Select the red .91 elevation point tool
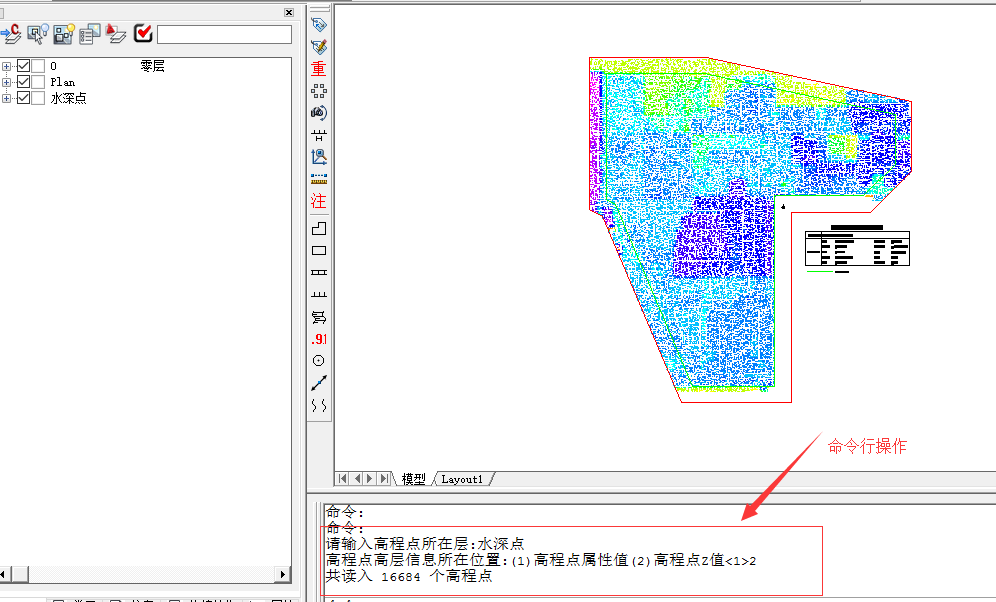The height and width of the screenshot is (602, 996). pos(319,339)
